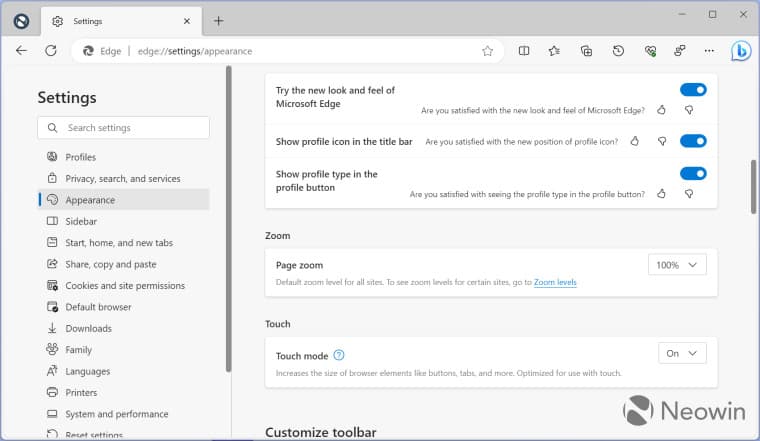Open the Zoom levels link

point(555,283)
